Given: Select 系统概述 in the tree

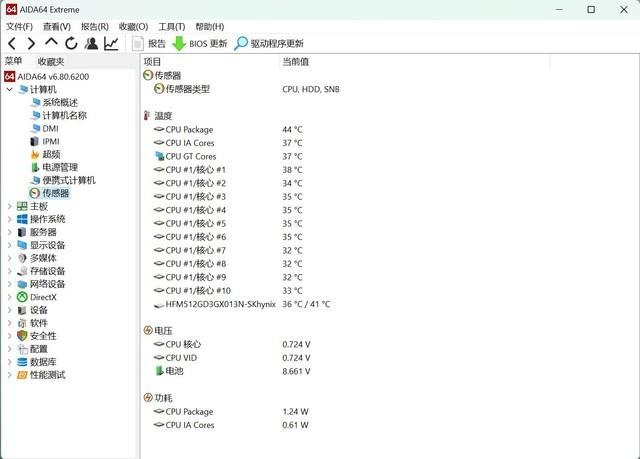Looking at the screenshot, I should (60, 102).
